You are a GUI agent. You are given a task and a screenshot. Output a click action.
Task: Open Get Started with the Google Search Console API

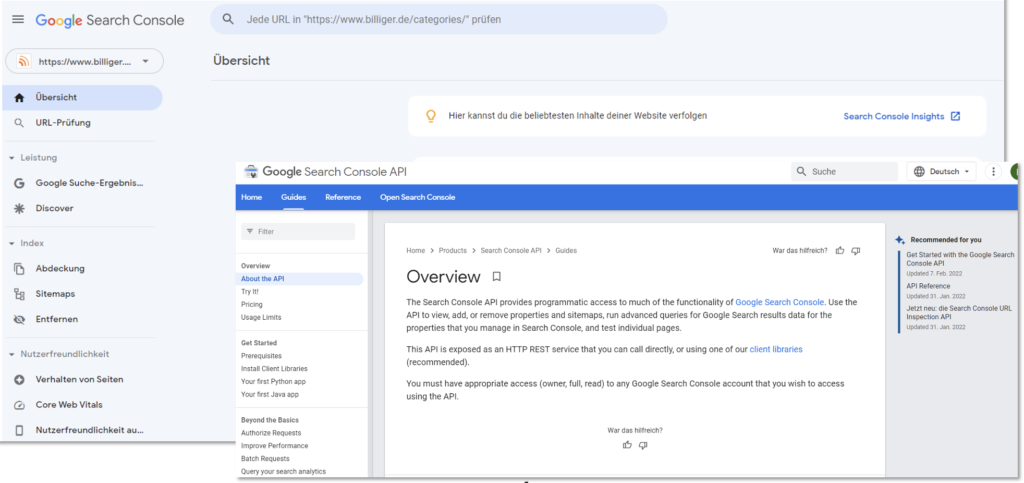[x=960, y=258]
